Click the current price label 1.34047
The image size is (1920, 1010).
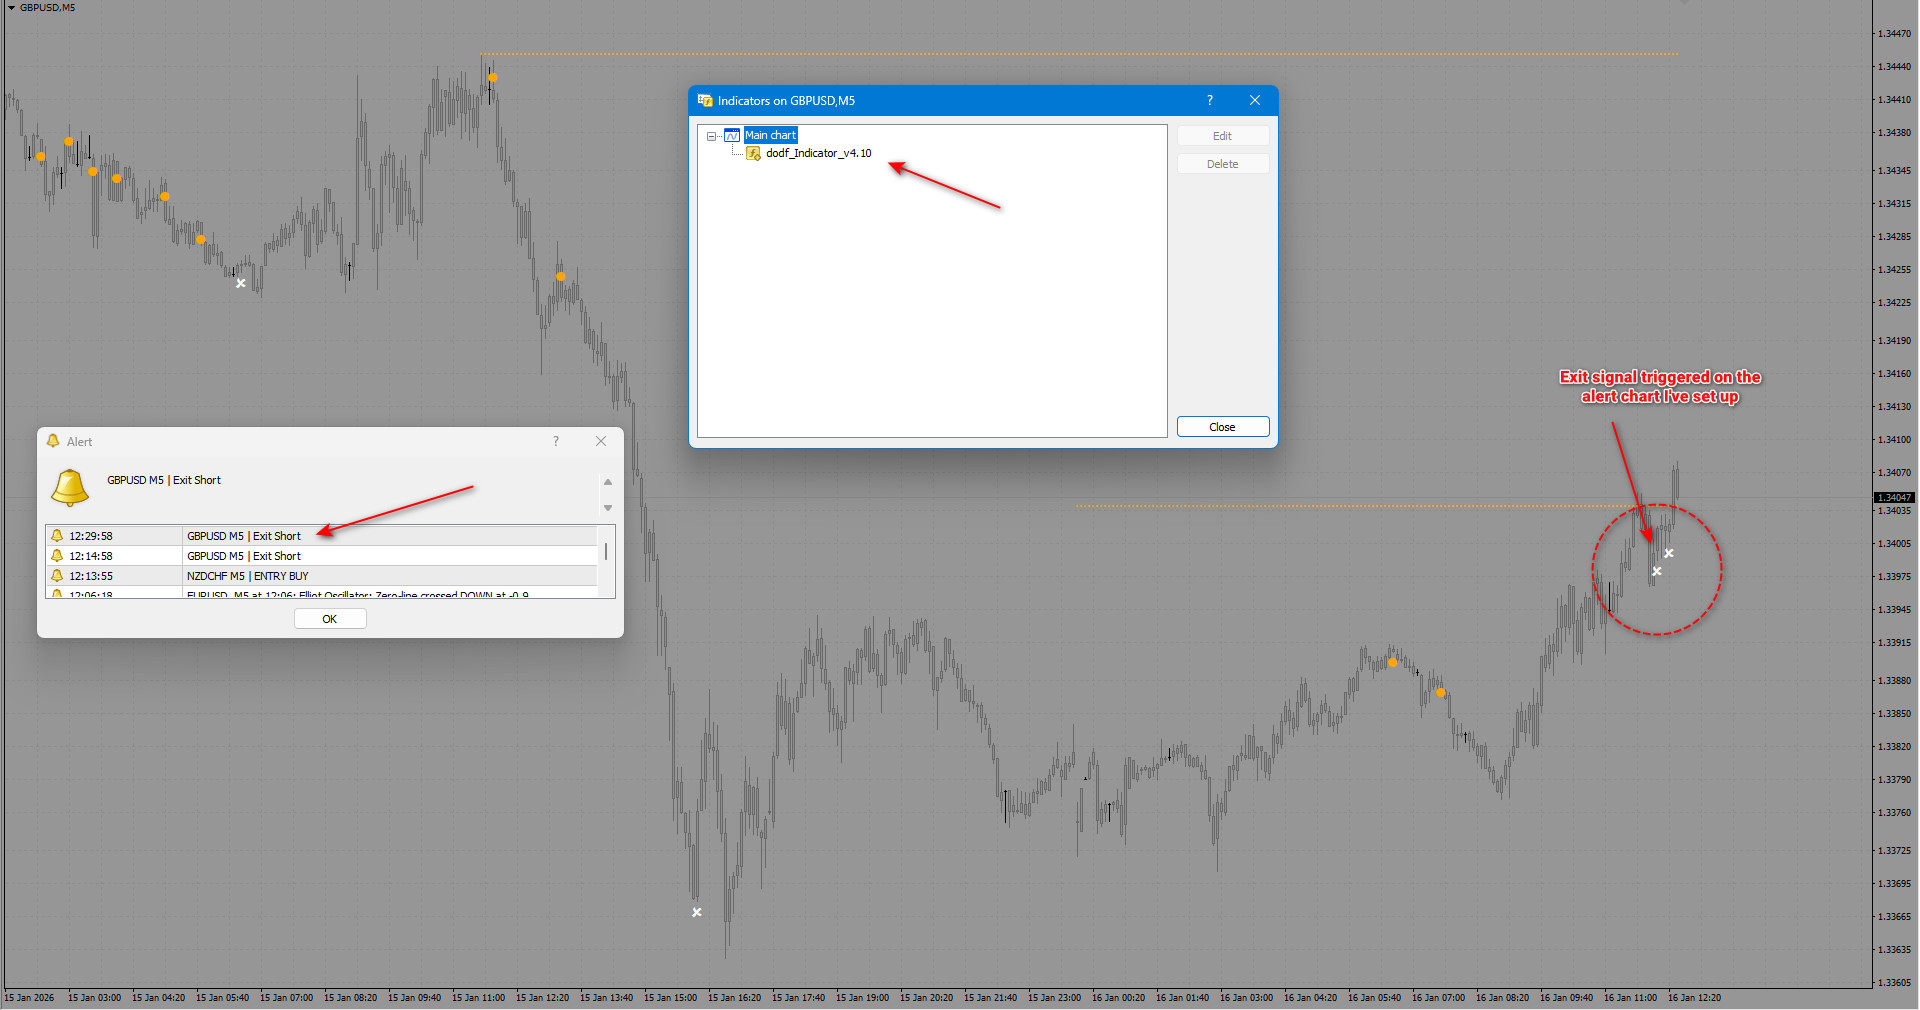pos(1894,497)
